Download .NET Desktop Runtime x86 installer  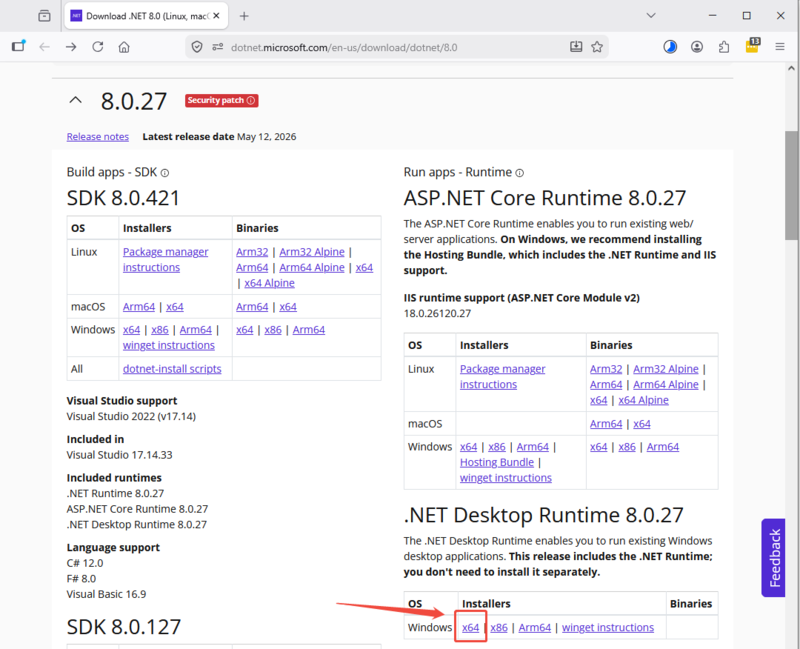click(x=499, y=628)
